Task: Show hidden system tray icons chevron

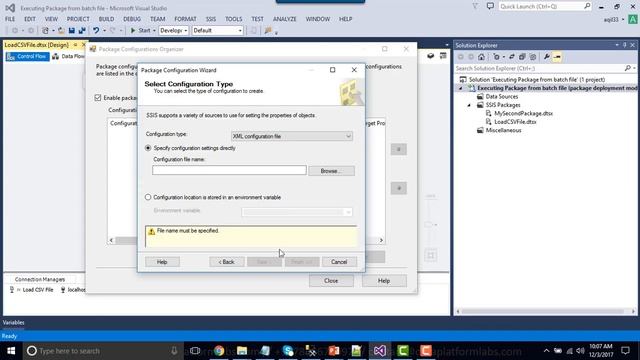Action: (x=546, y=351)
